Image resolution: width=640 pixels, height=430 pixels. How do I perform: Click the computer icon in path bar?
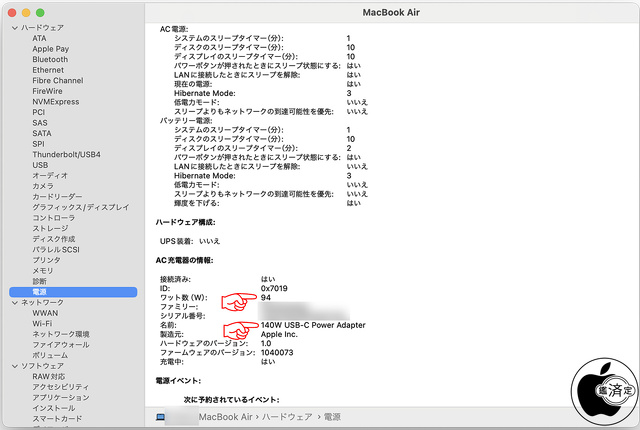click(x=160, y=417)
